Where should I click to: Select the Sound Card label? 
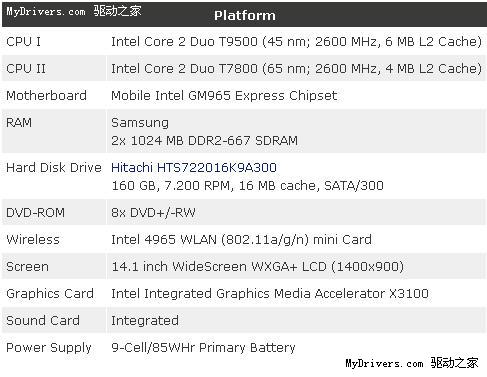pyautogui.click(x=43, y=321)
